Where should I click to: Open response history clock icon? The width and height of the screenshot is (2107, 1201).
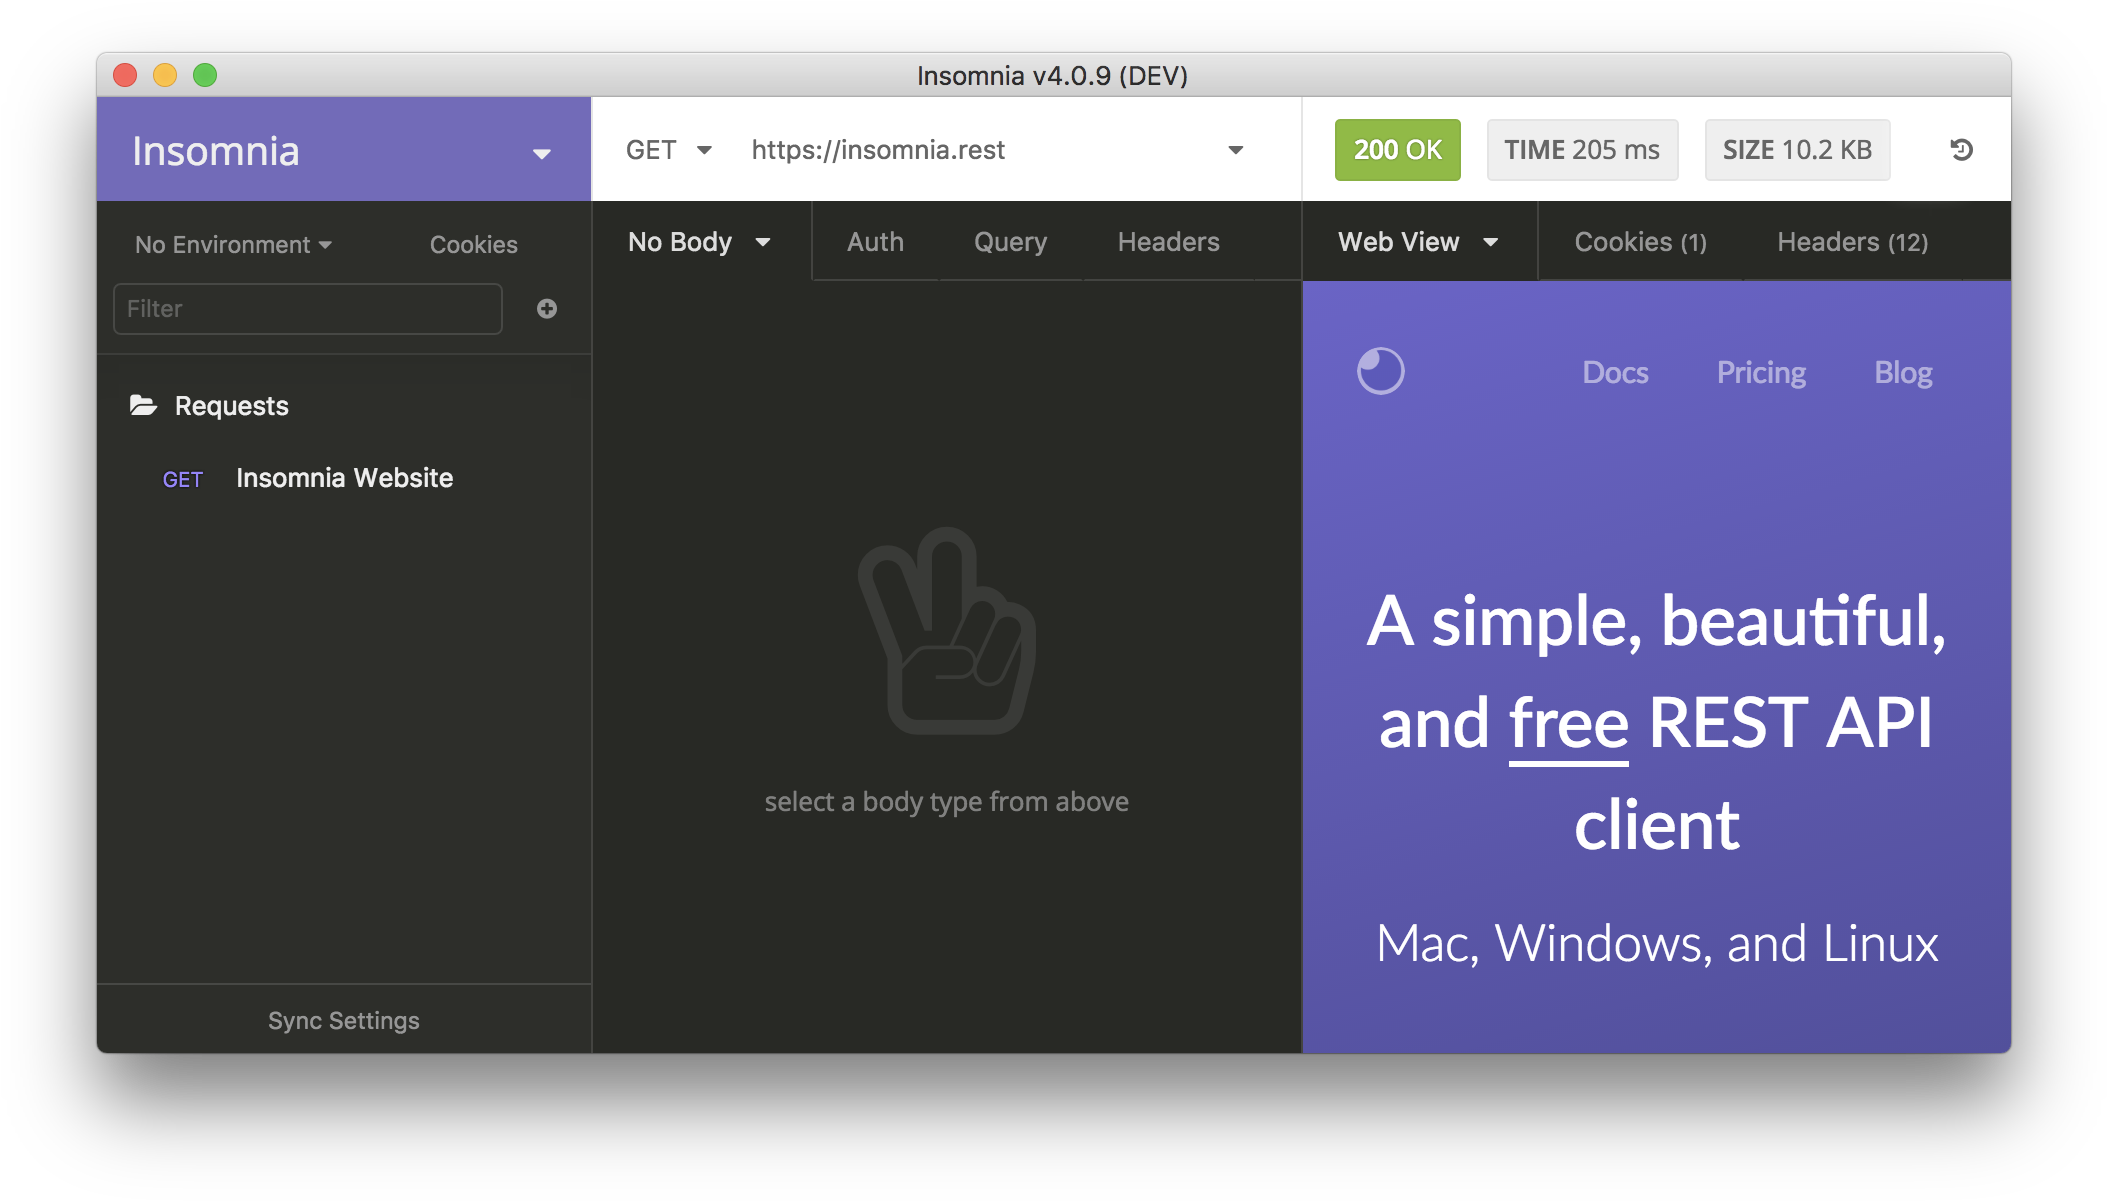click(x=1961, y=150)
